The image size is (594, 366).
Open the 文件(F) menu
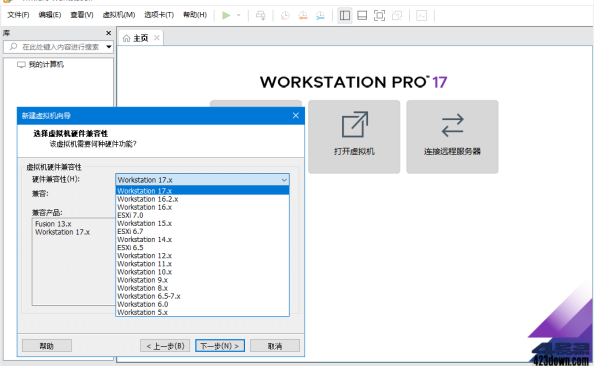coord(18,15)
